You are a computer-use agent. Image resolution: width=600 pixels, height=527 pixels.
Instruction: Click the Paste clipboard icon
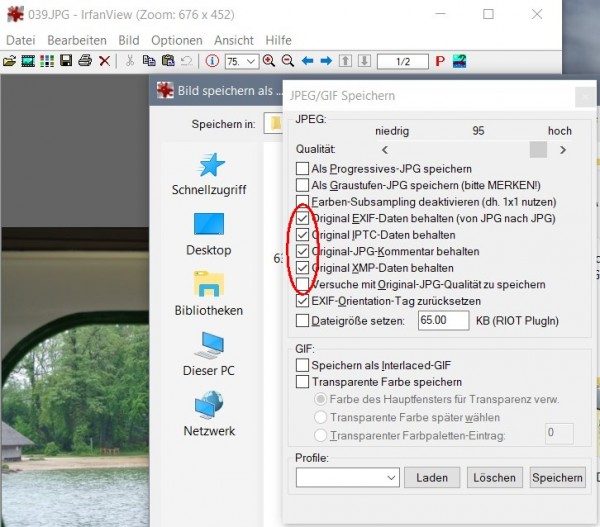[x=168, y=61]
